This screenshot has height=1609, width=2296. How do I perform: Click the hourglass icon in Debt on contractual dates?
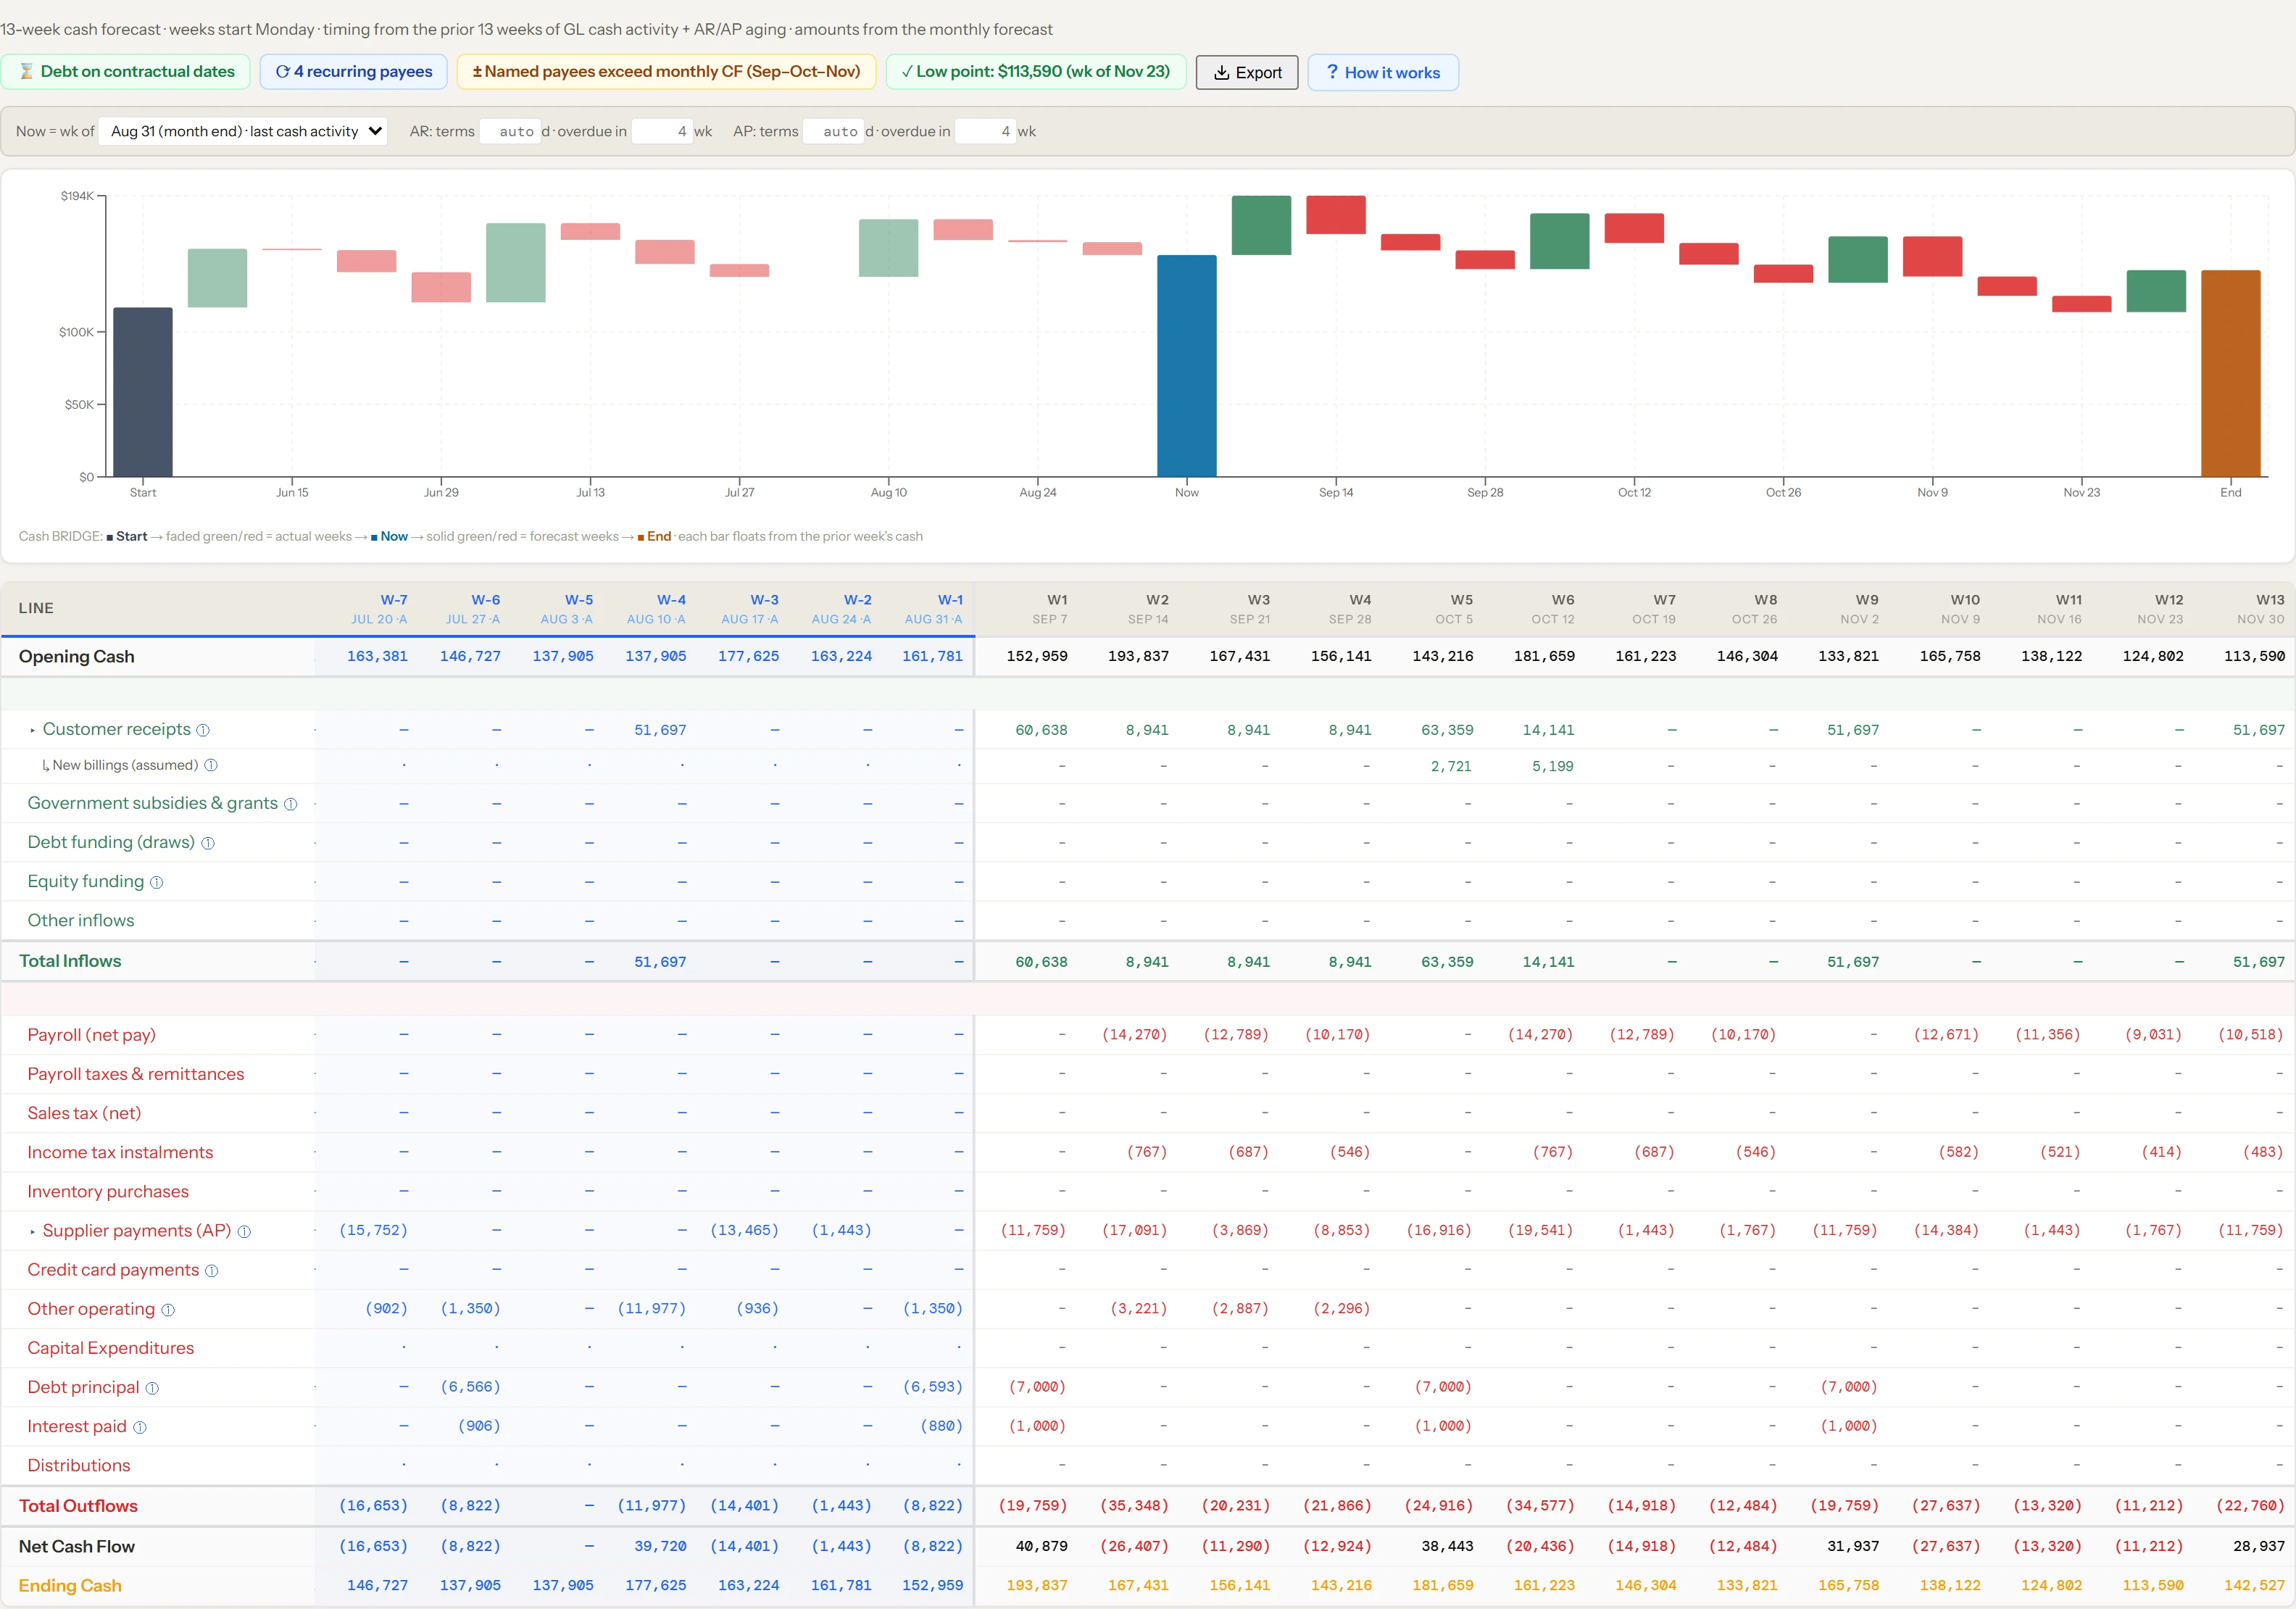26,72
